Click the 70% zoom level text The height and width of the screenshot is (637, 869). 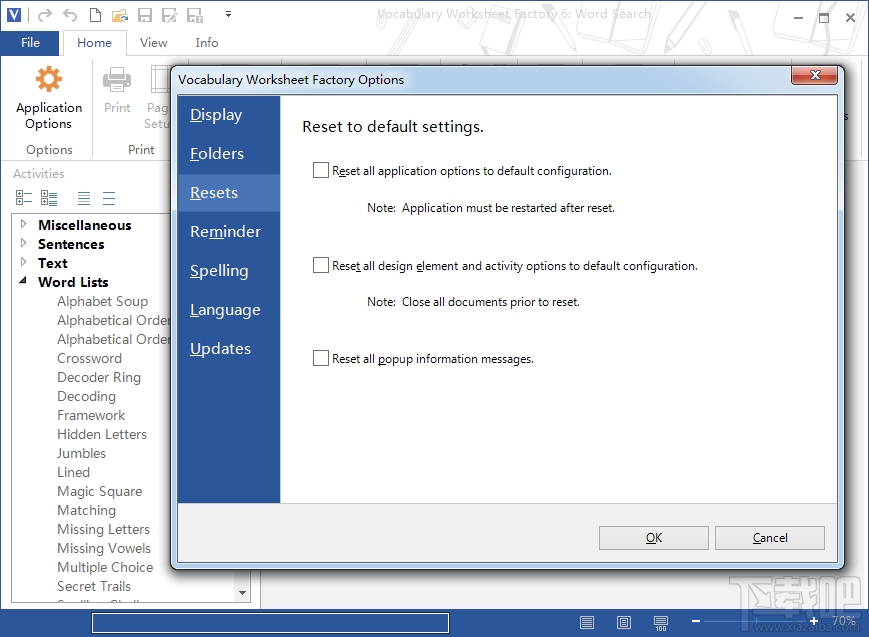pyautogui.click(x=844, y=621)
